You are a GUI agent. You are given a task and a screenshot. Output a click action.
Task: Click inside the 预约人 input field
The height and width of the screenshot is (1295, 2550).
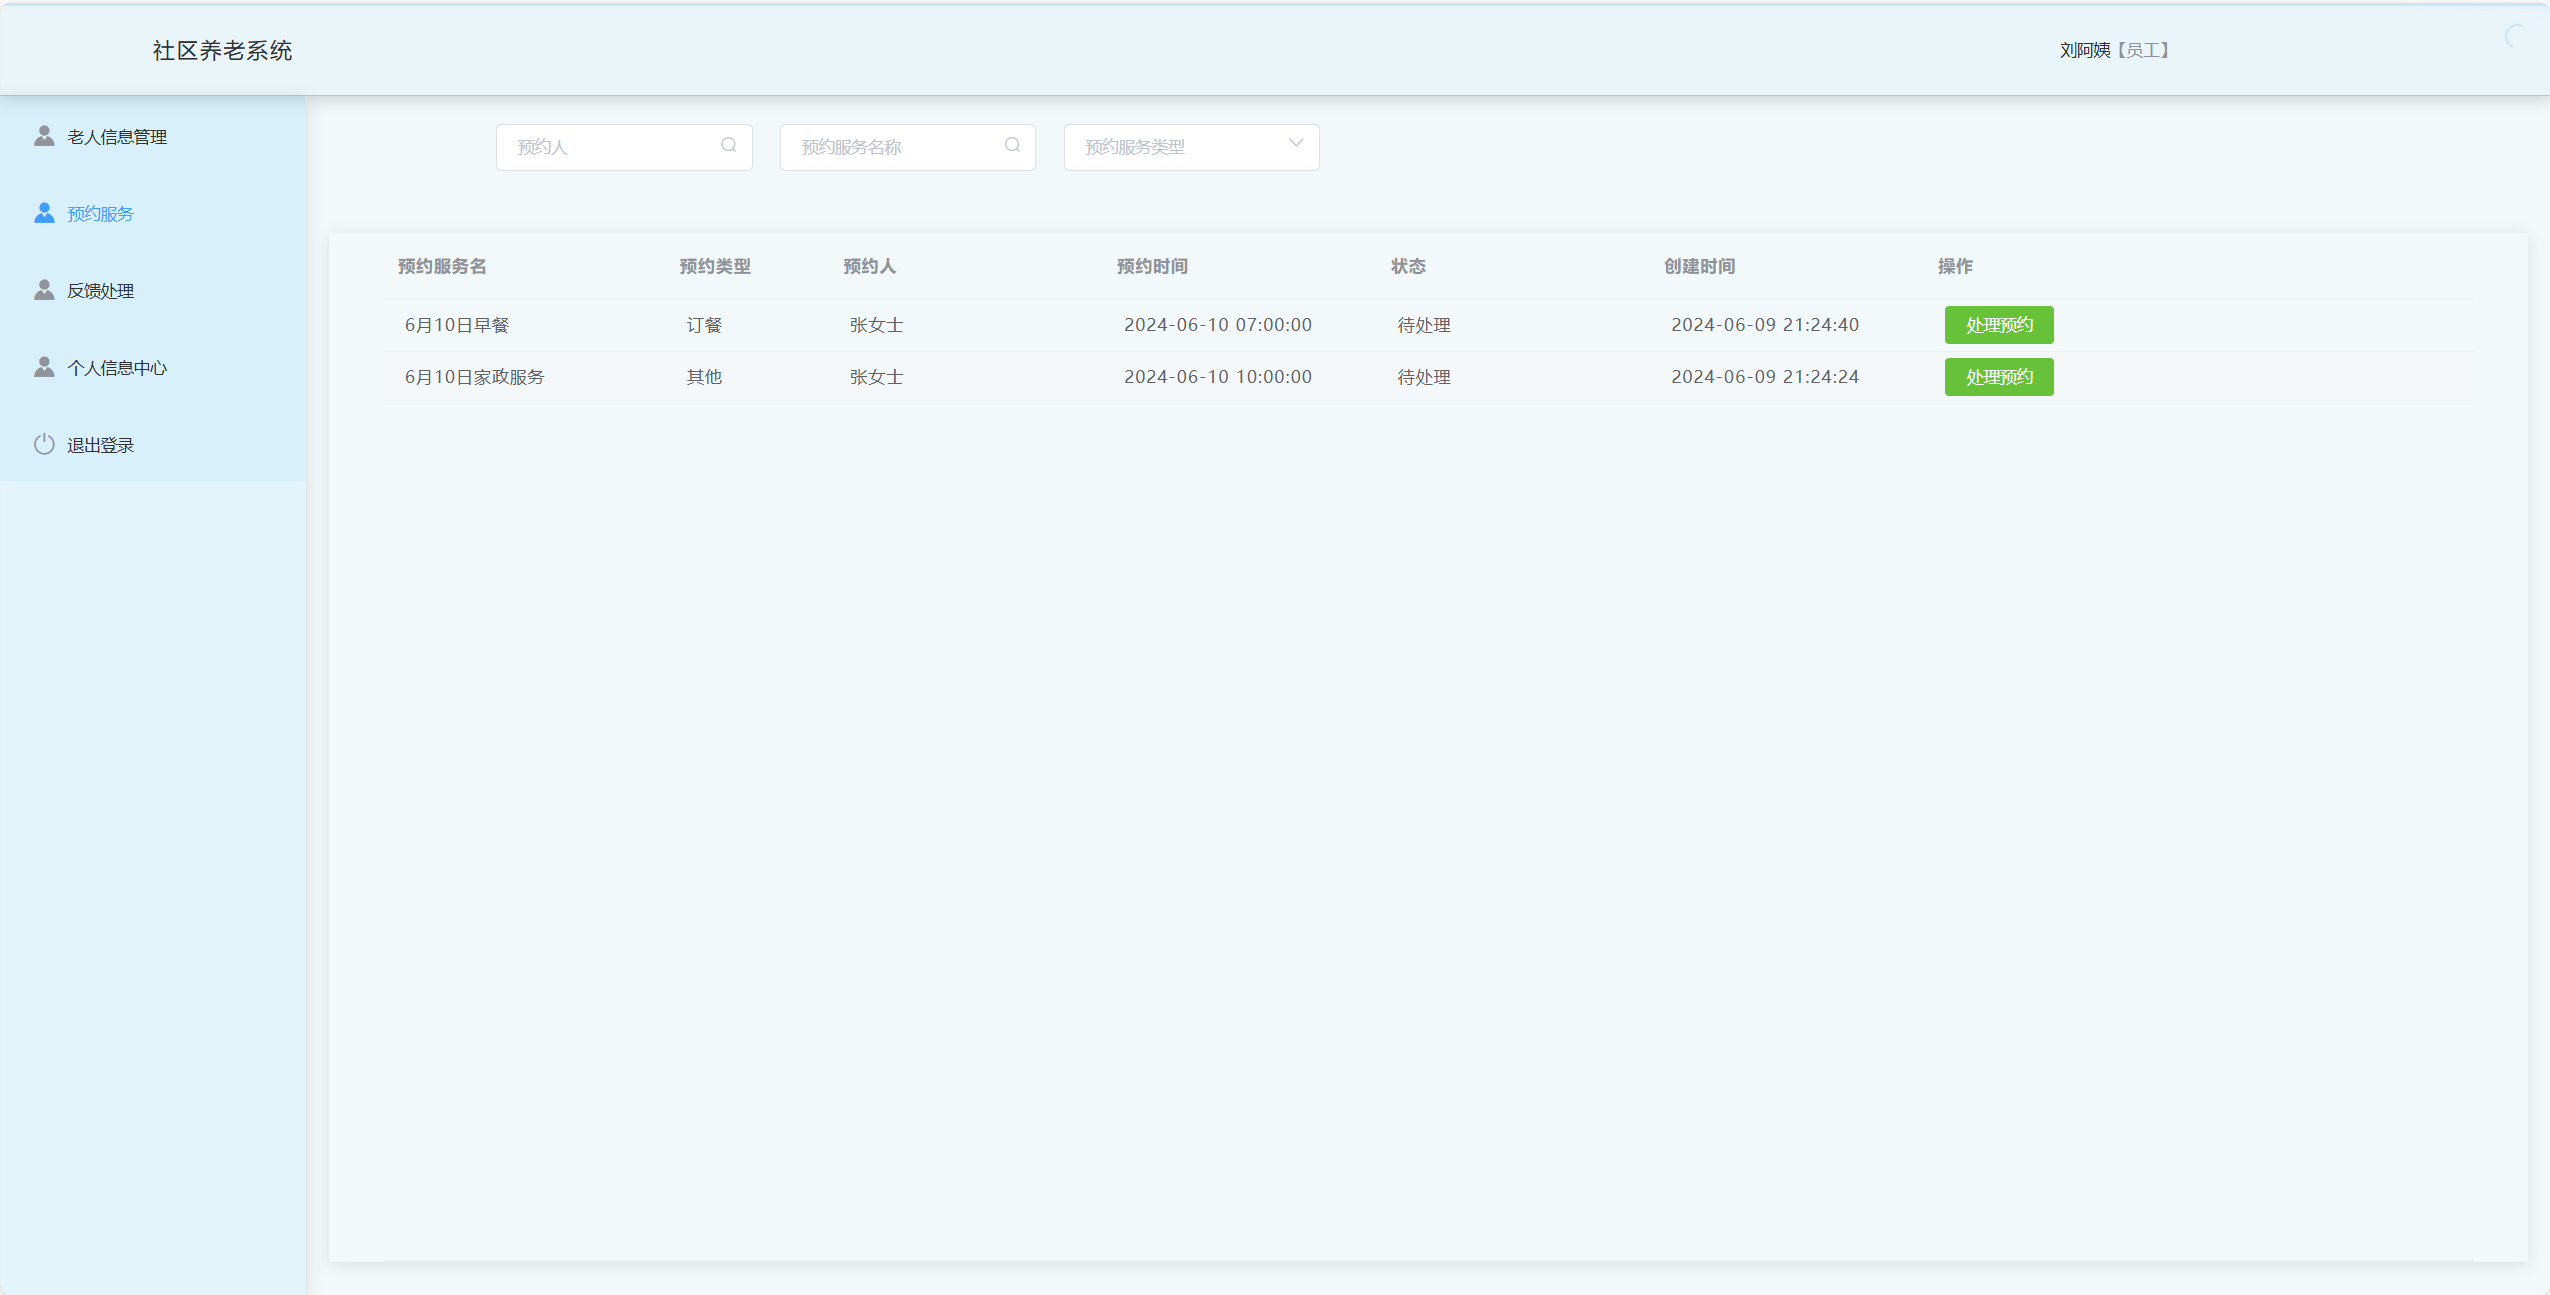point(610,146)
